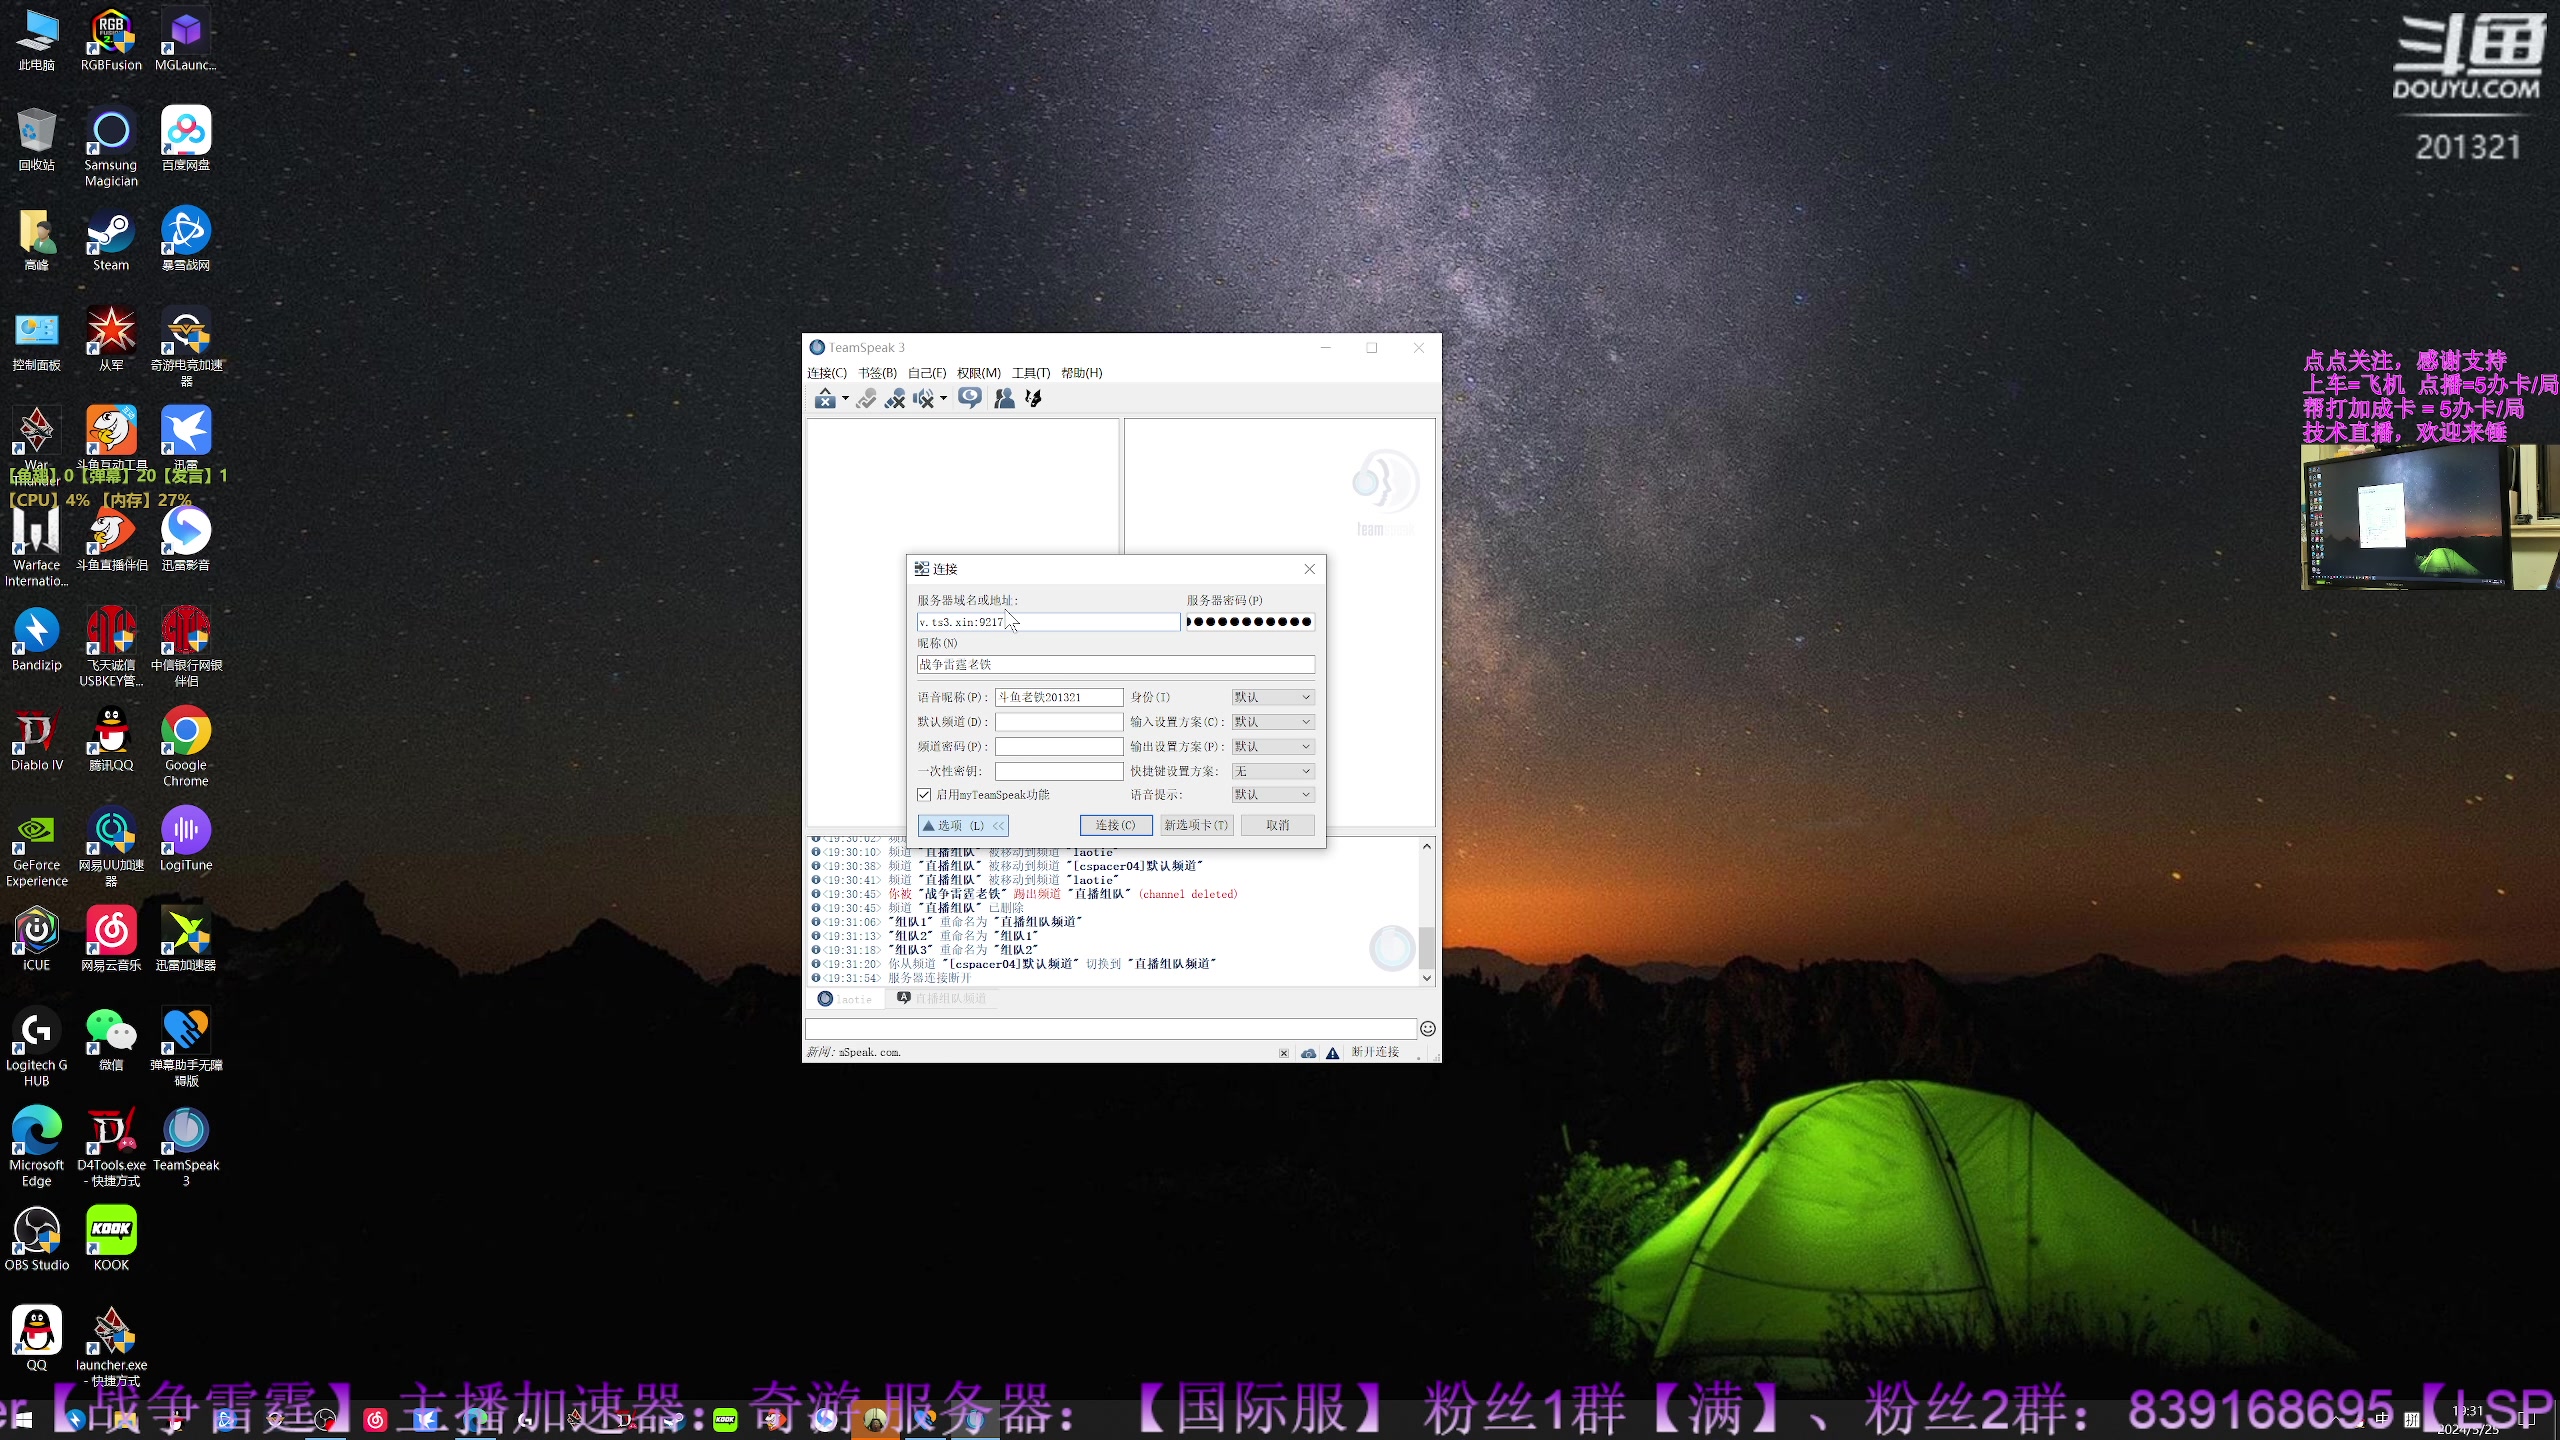Click the myTeamSpeak cloud status icon

[1308, 1053]
